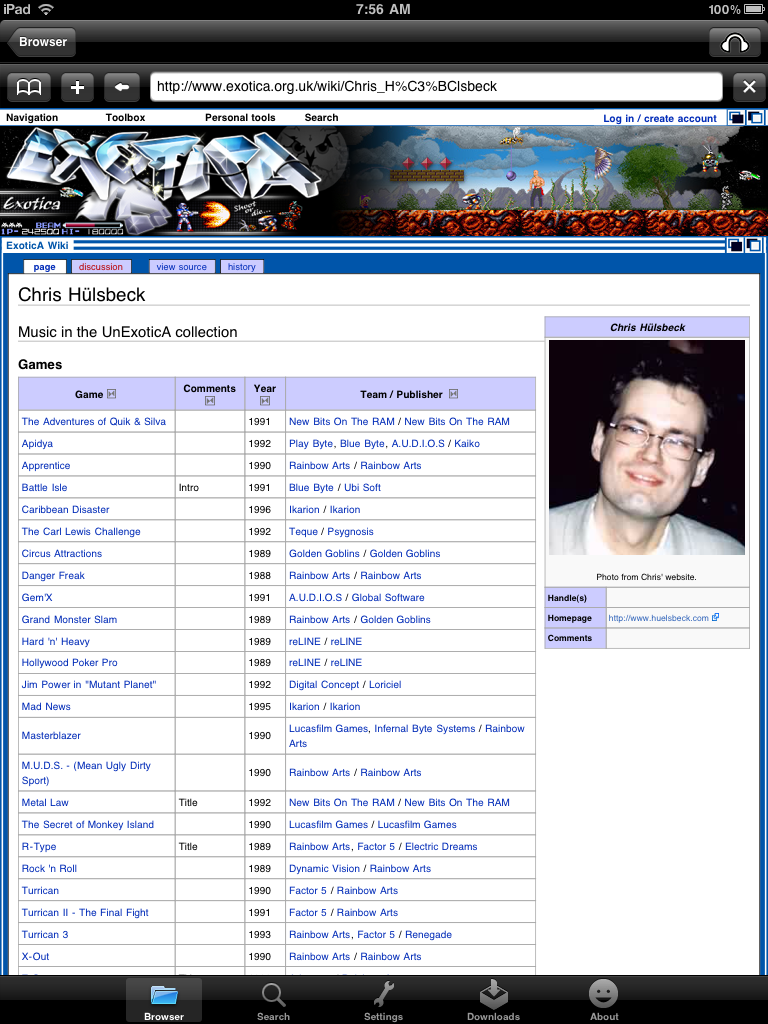The width and height of the screenshot is (768, 1024).
Task: Open Turrican II - The Final Fight
Action: 85,912
